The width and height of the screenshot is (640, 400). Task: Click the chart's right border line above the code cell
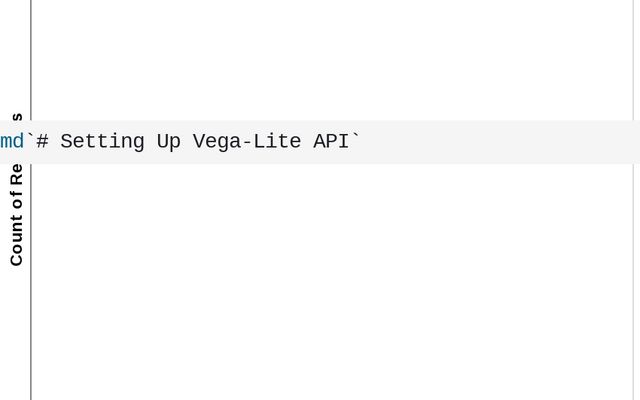coord(633,60)
